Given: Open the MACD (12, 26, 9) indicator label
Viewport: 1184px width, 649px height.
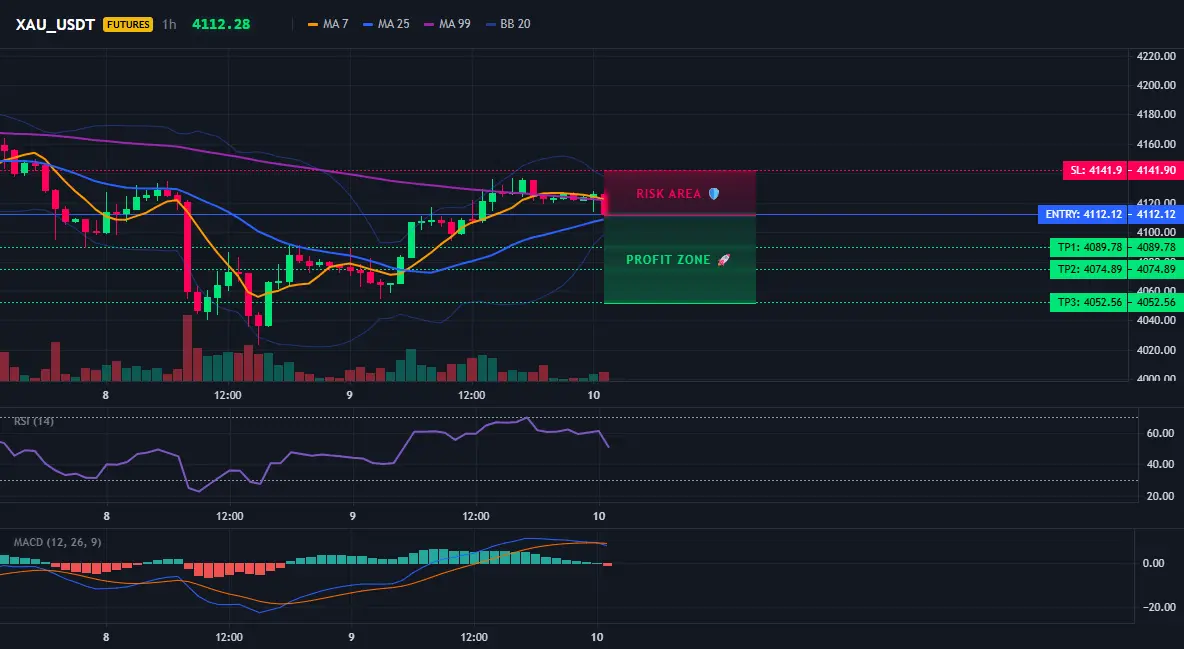Looking at the screenshot, I should coord(57,542).
